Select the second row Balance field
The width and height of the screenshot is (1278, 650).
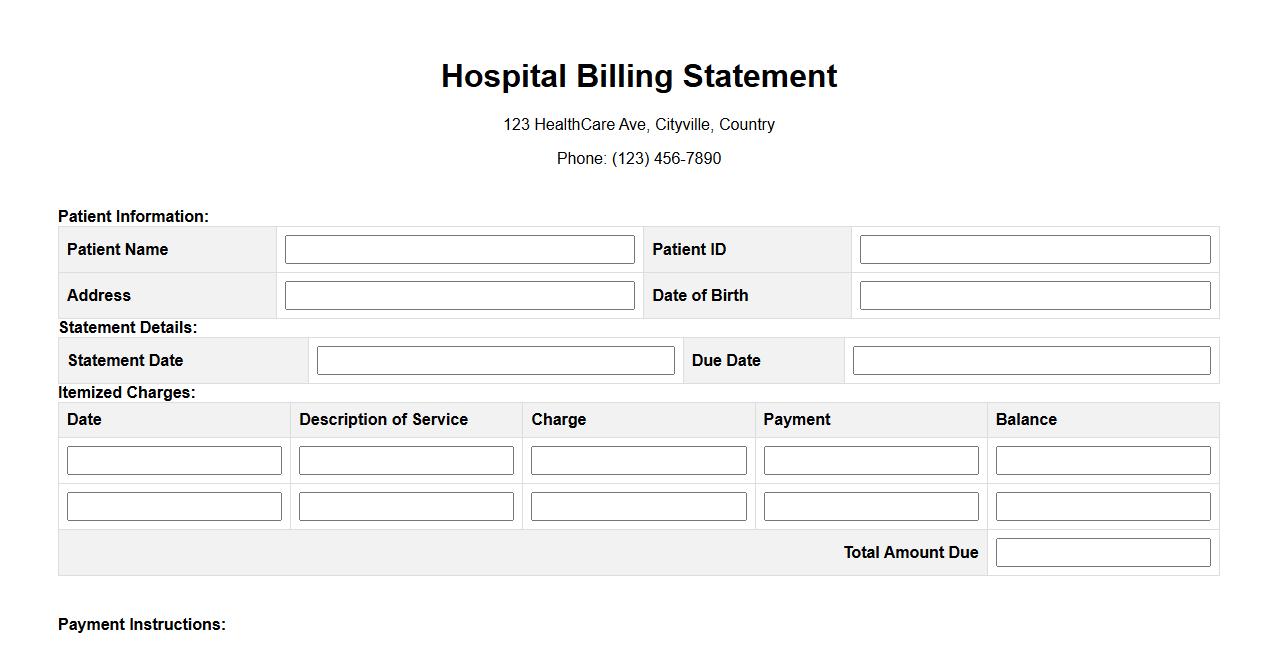click(1103, 507)
